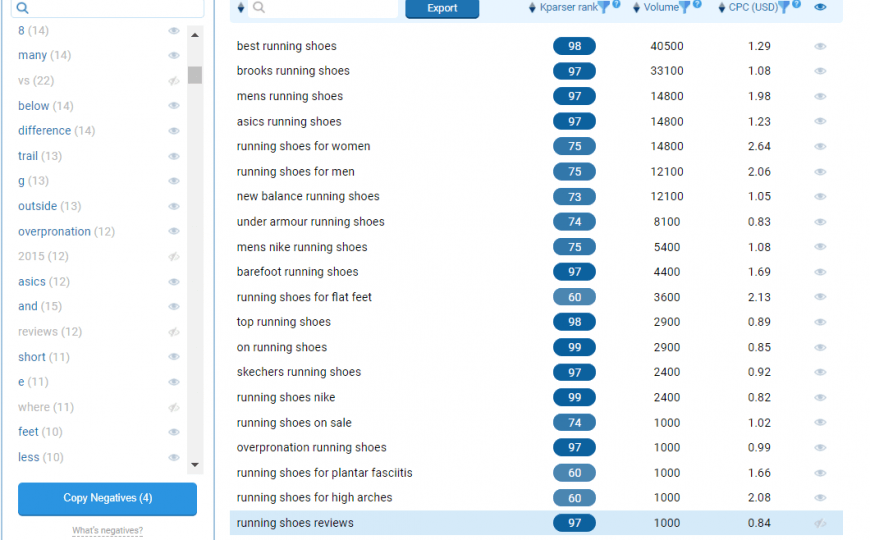Click keyword 'under armour running shoes'
Viewport: 870px width, 540px height.
311,222
